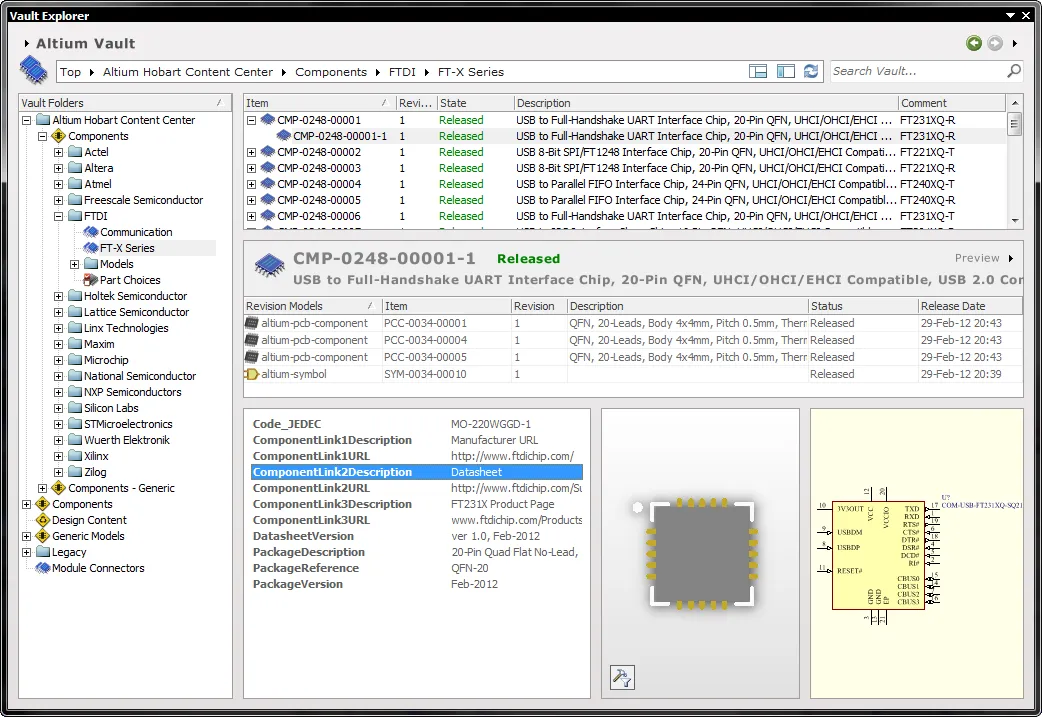Toggle the left folder pane layout icon
The width and height of the screenshot is (1042, 717).
click(785, 71)
